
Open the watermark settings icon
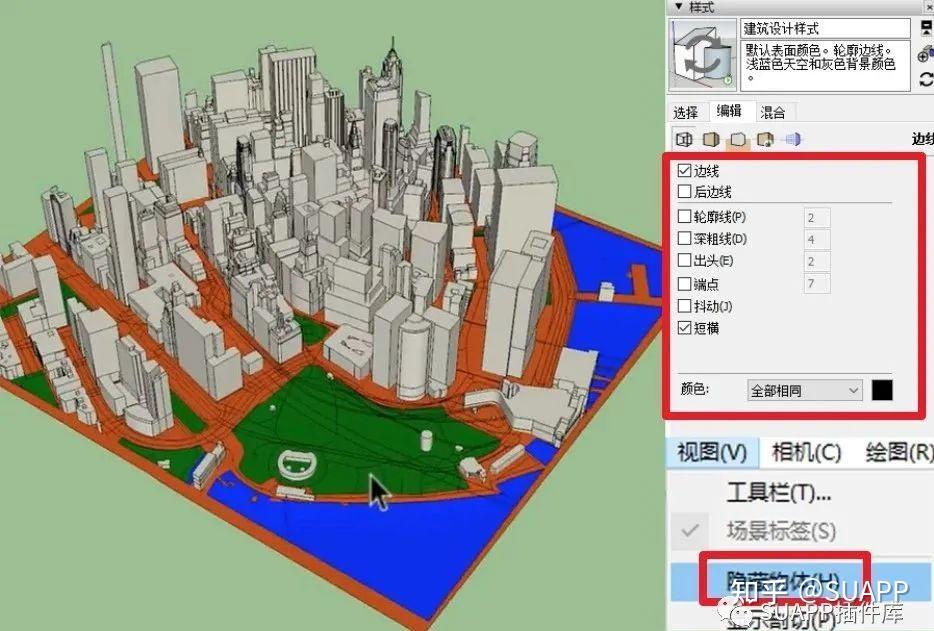point(763,140)
